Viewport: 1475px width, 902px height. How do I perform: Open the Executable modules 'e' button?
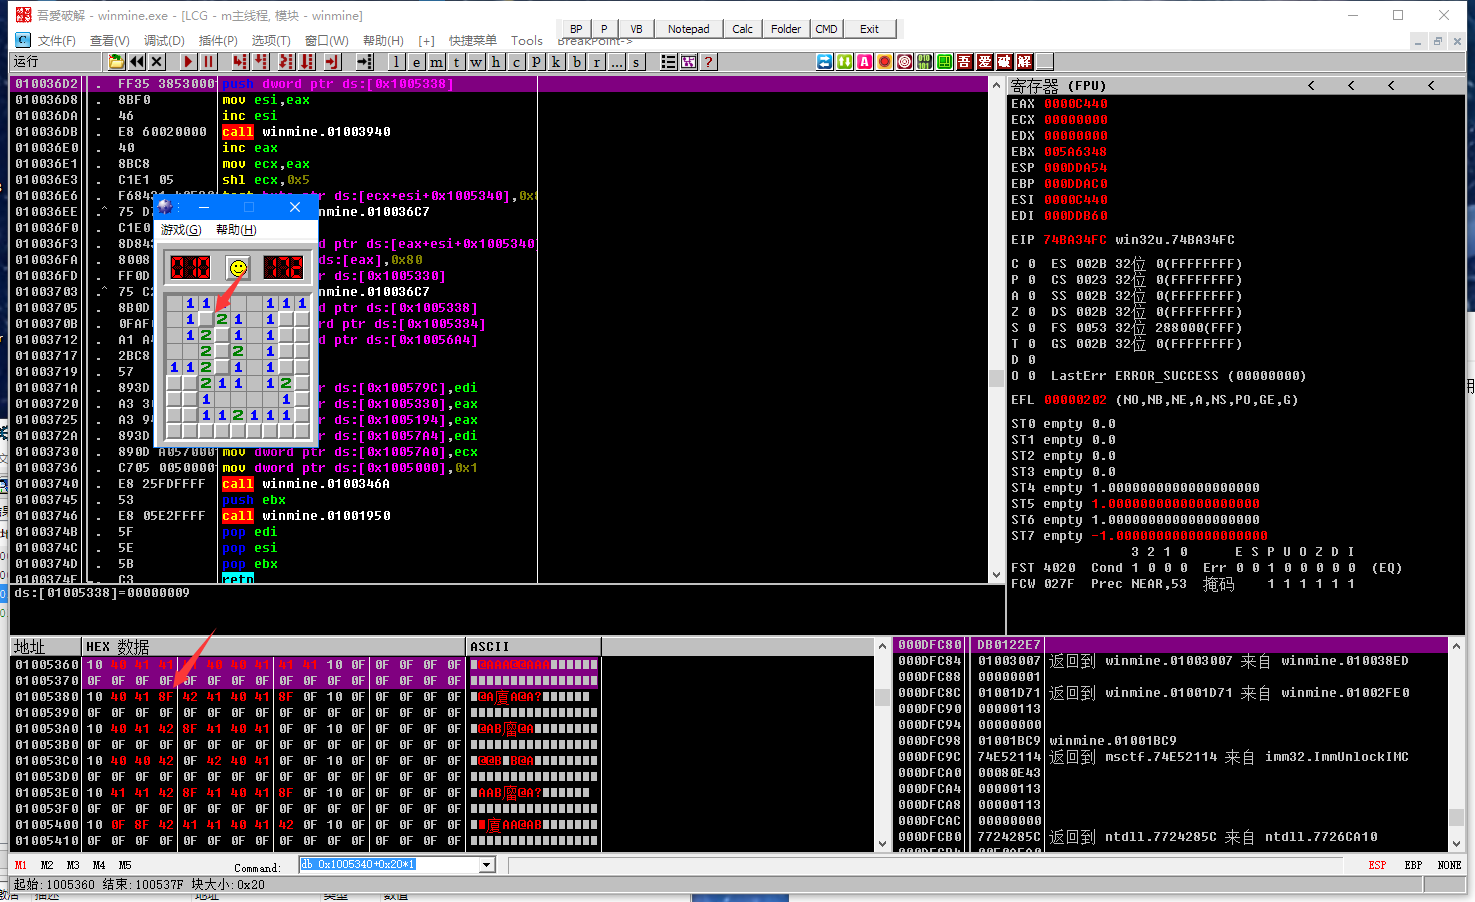pyautogui.click(x=416, y=61)
